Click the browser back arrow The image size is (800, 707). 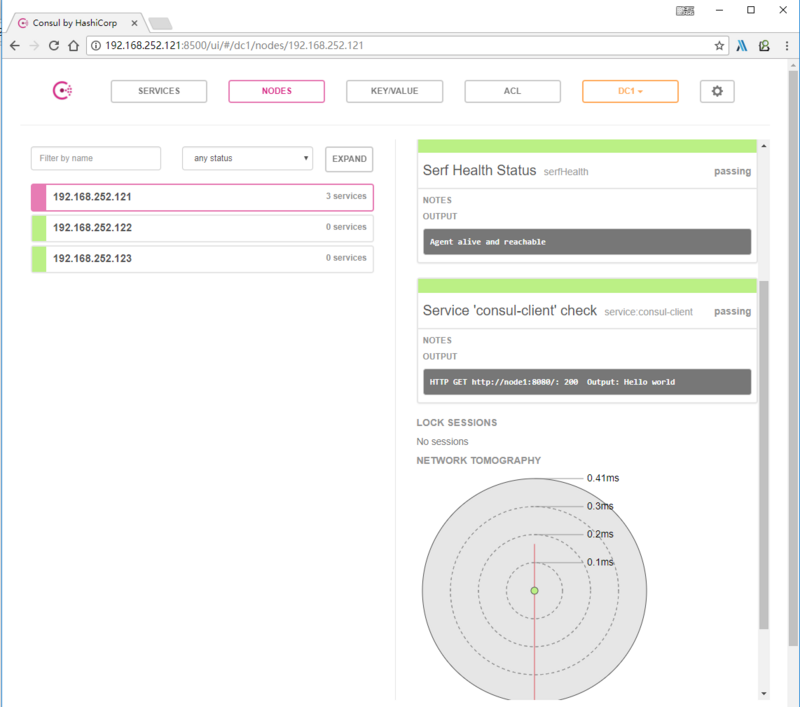point(14,45)
